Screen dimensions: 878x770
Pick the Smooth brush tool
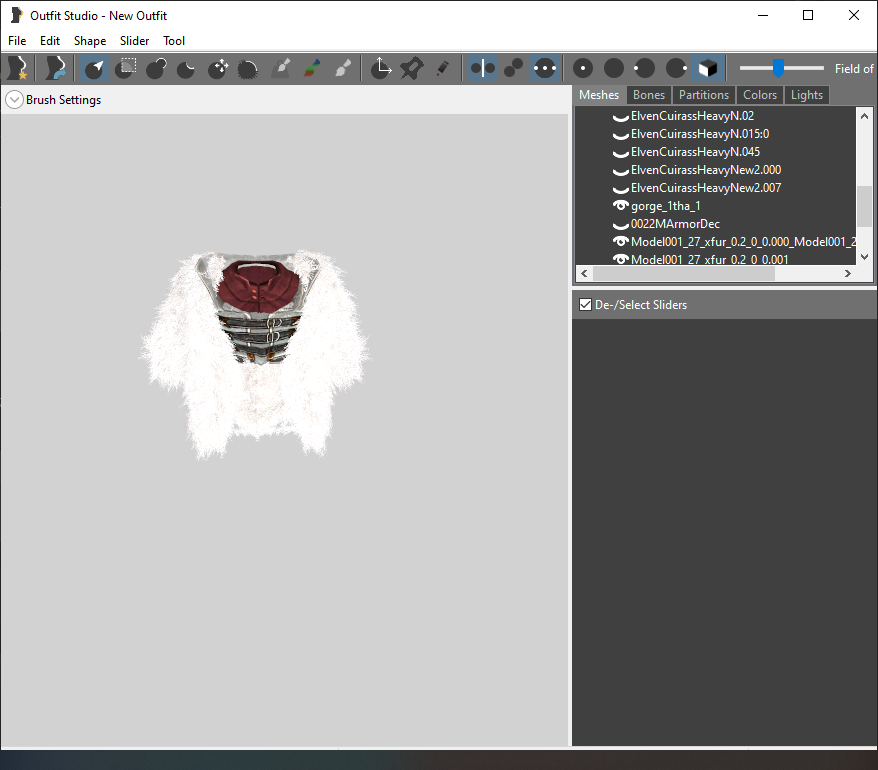click(x=248, y=68)
